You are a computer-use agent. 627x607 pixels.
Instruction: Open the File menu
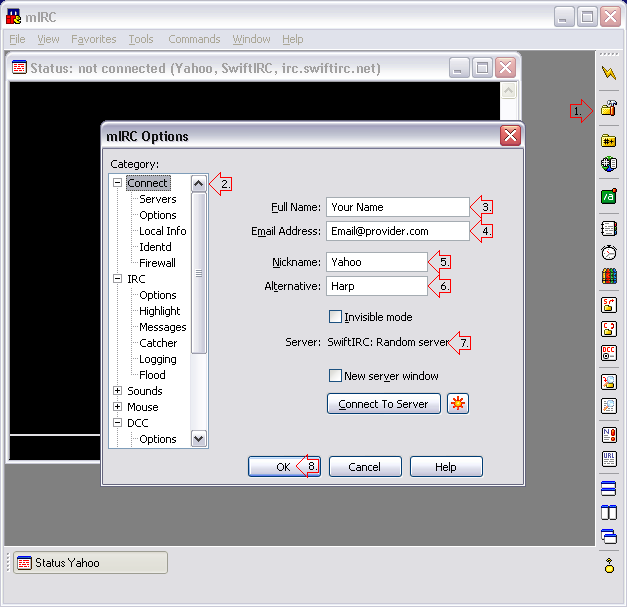coord(17,39)
